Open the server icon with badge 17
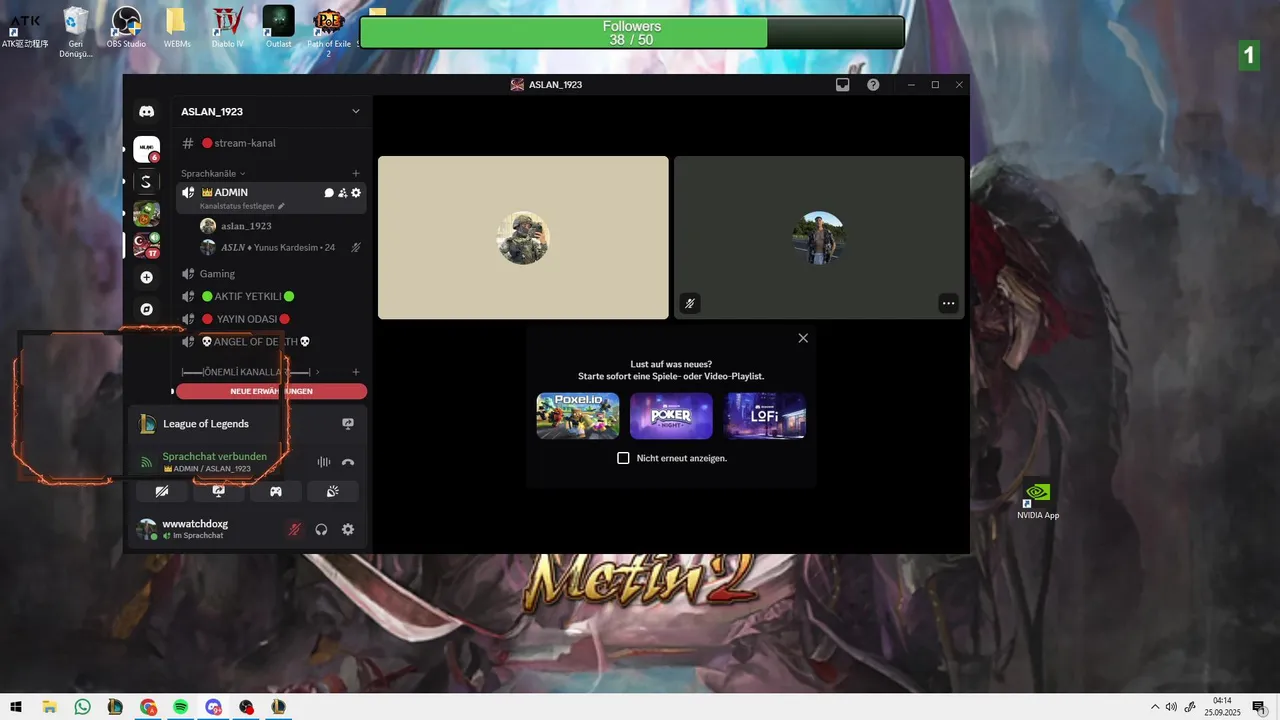The image size is (1280, 720). [146, 245]
